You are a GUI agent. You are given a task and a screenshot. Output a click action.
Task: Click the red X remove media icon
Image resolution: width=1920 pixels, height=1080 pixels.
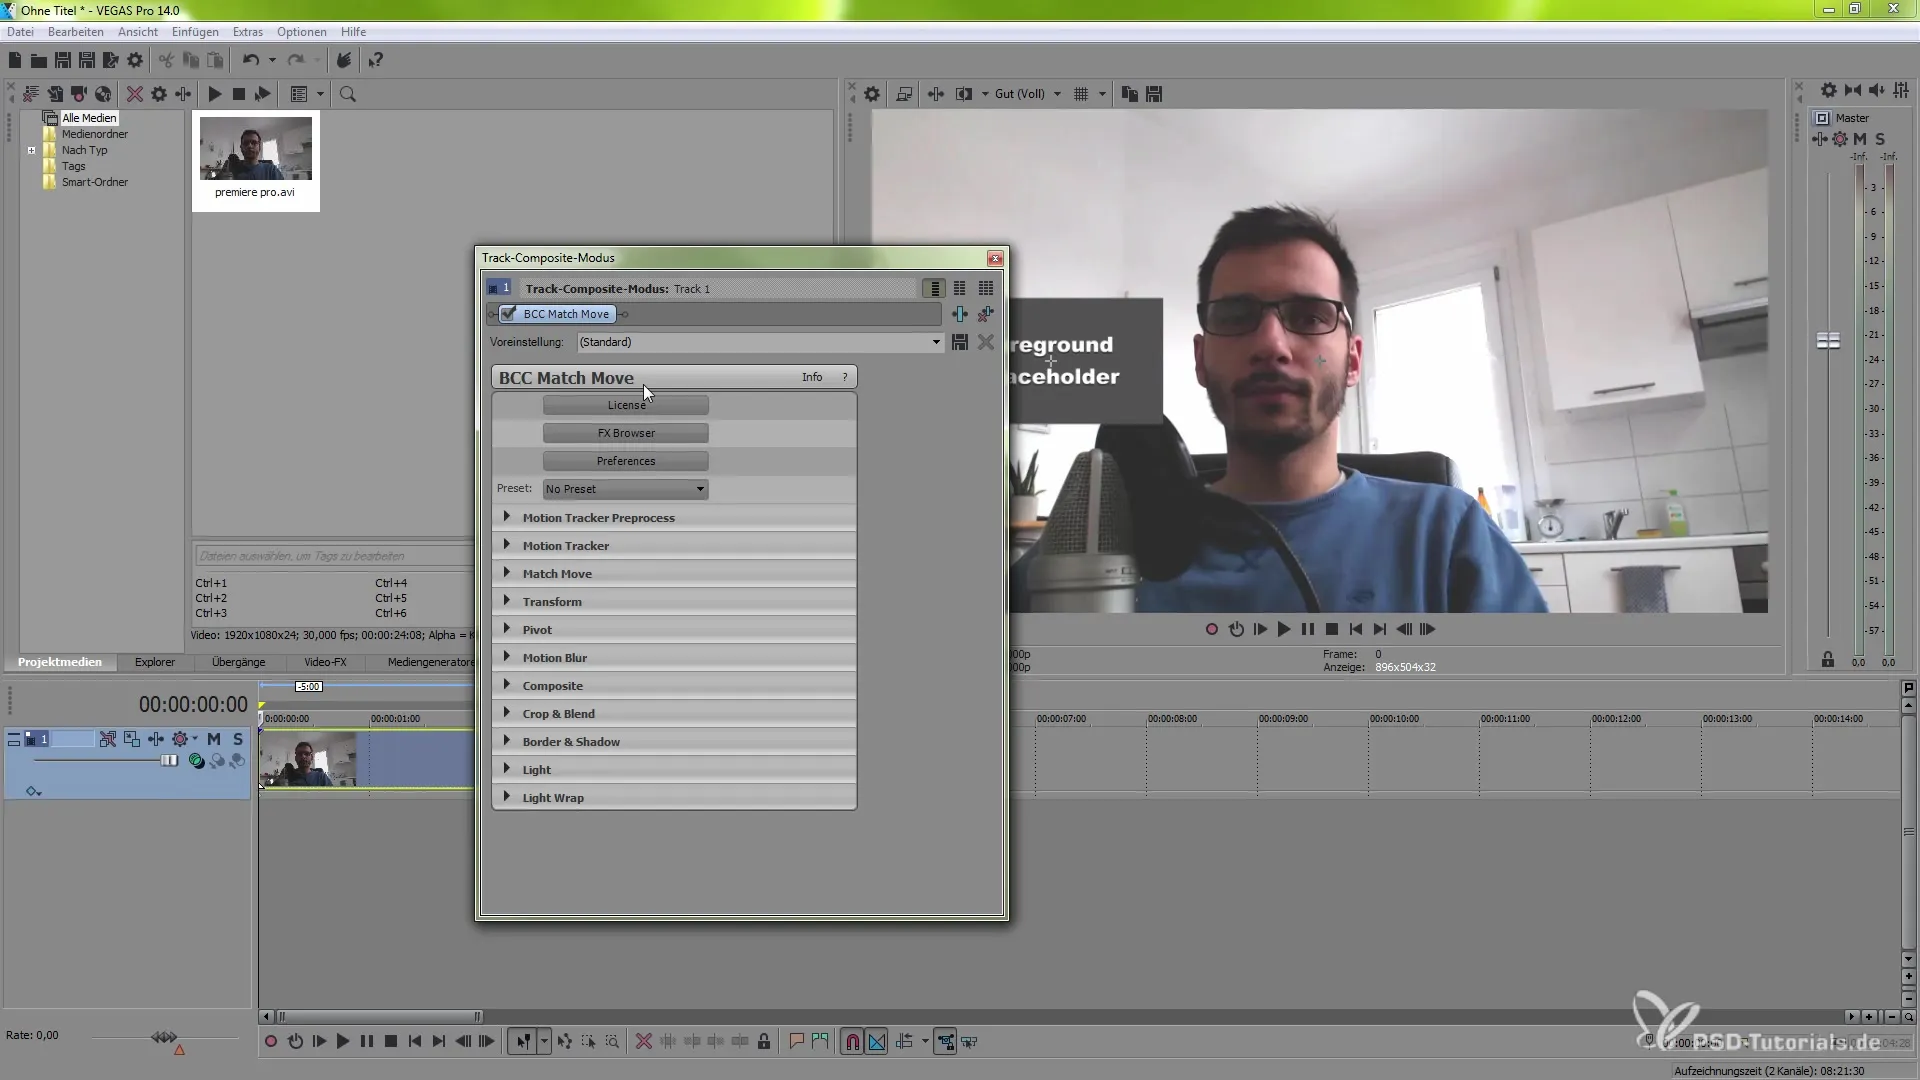[134, 94]
